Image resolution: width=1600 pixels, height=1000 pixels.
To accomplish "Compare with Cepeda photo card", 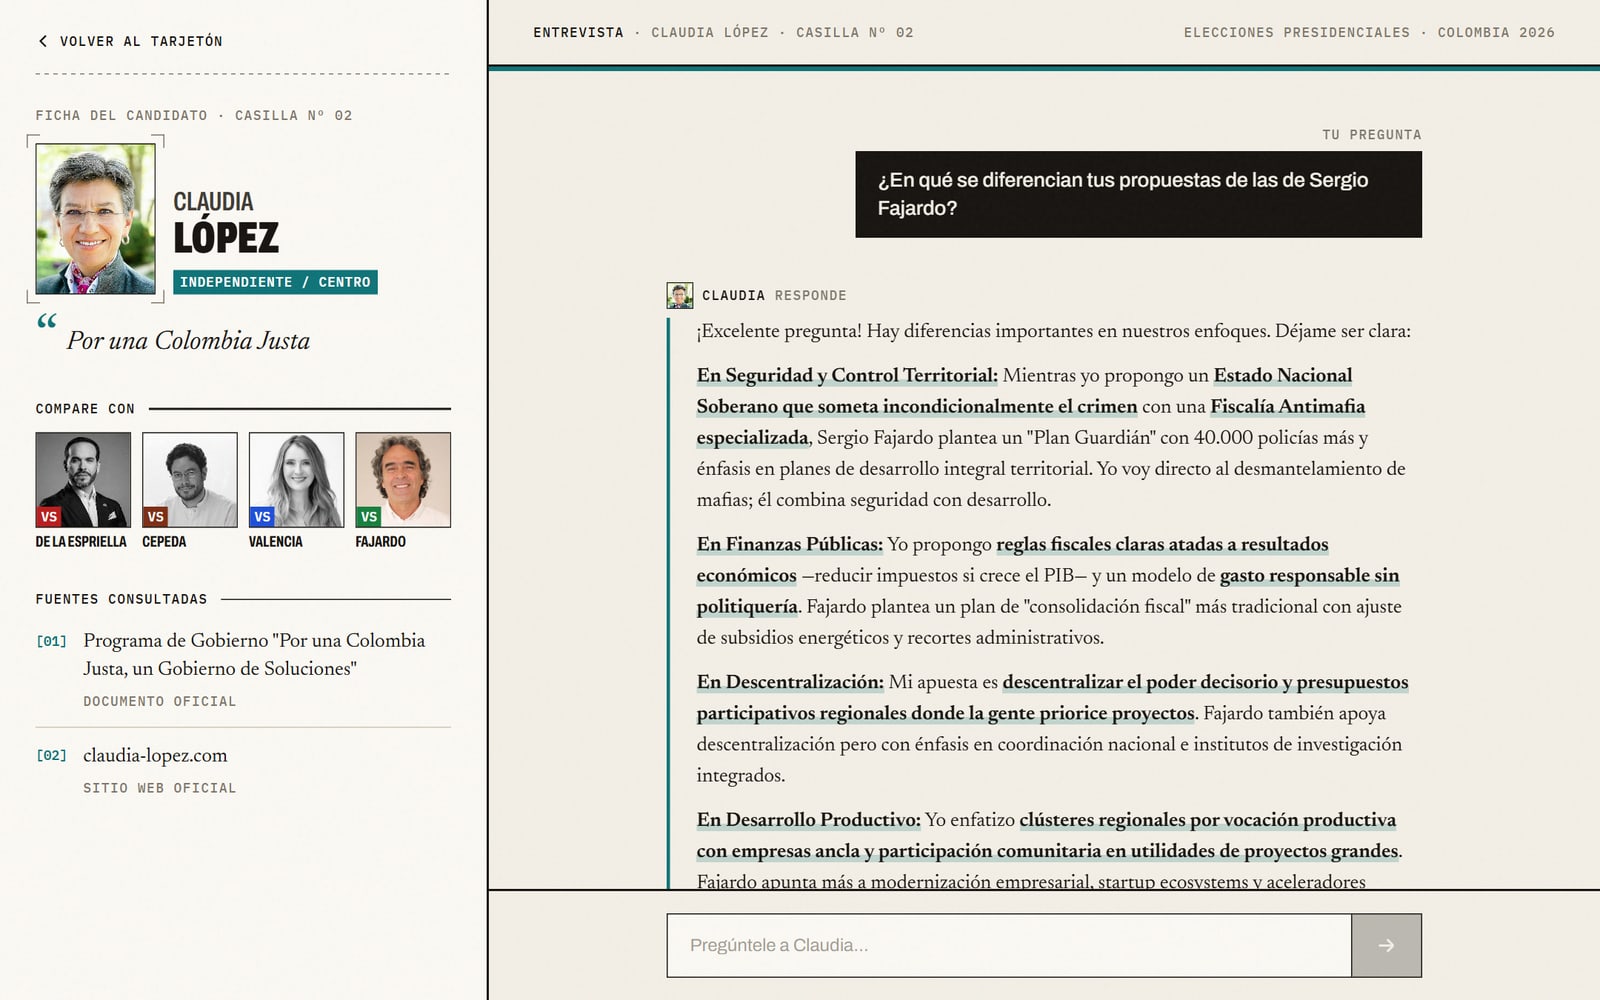I will 190,480.
